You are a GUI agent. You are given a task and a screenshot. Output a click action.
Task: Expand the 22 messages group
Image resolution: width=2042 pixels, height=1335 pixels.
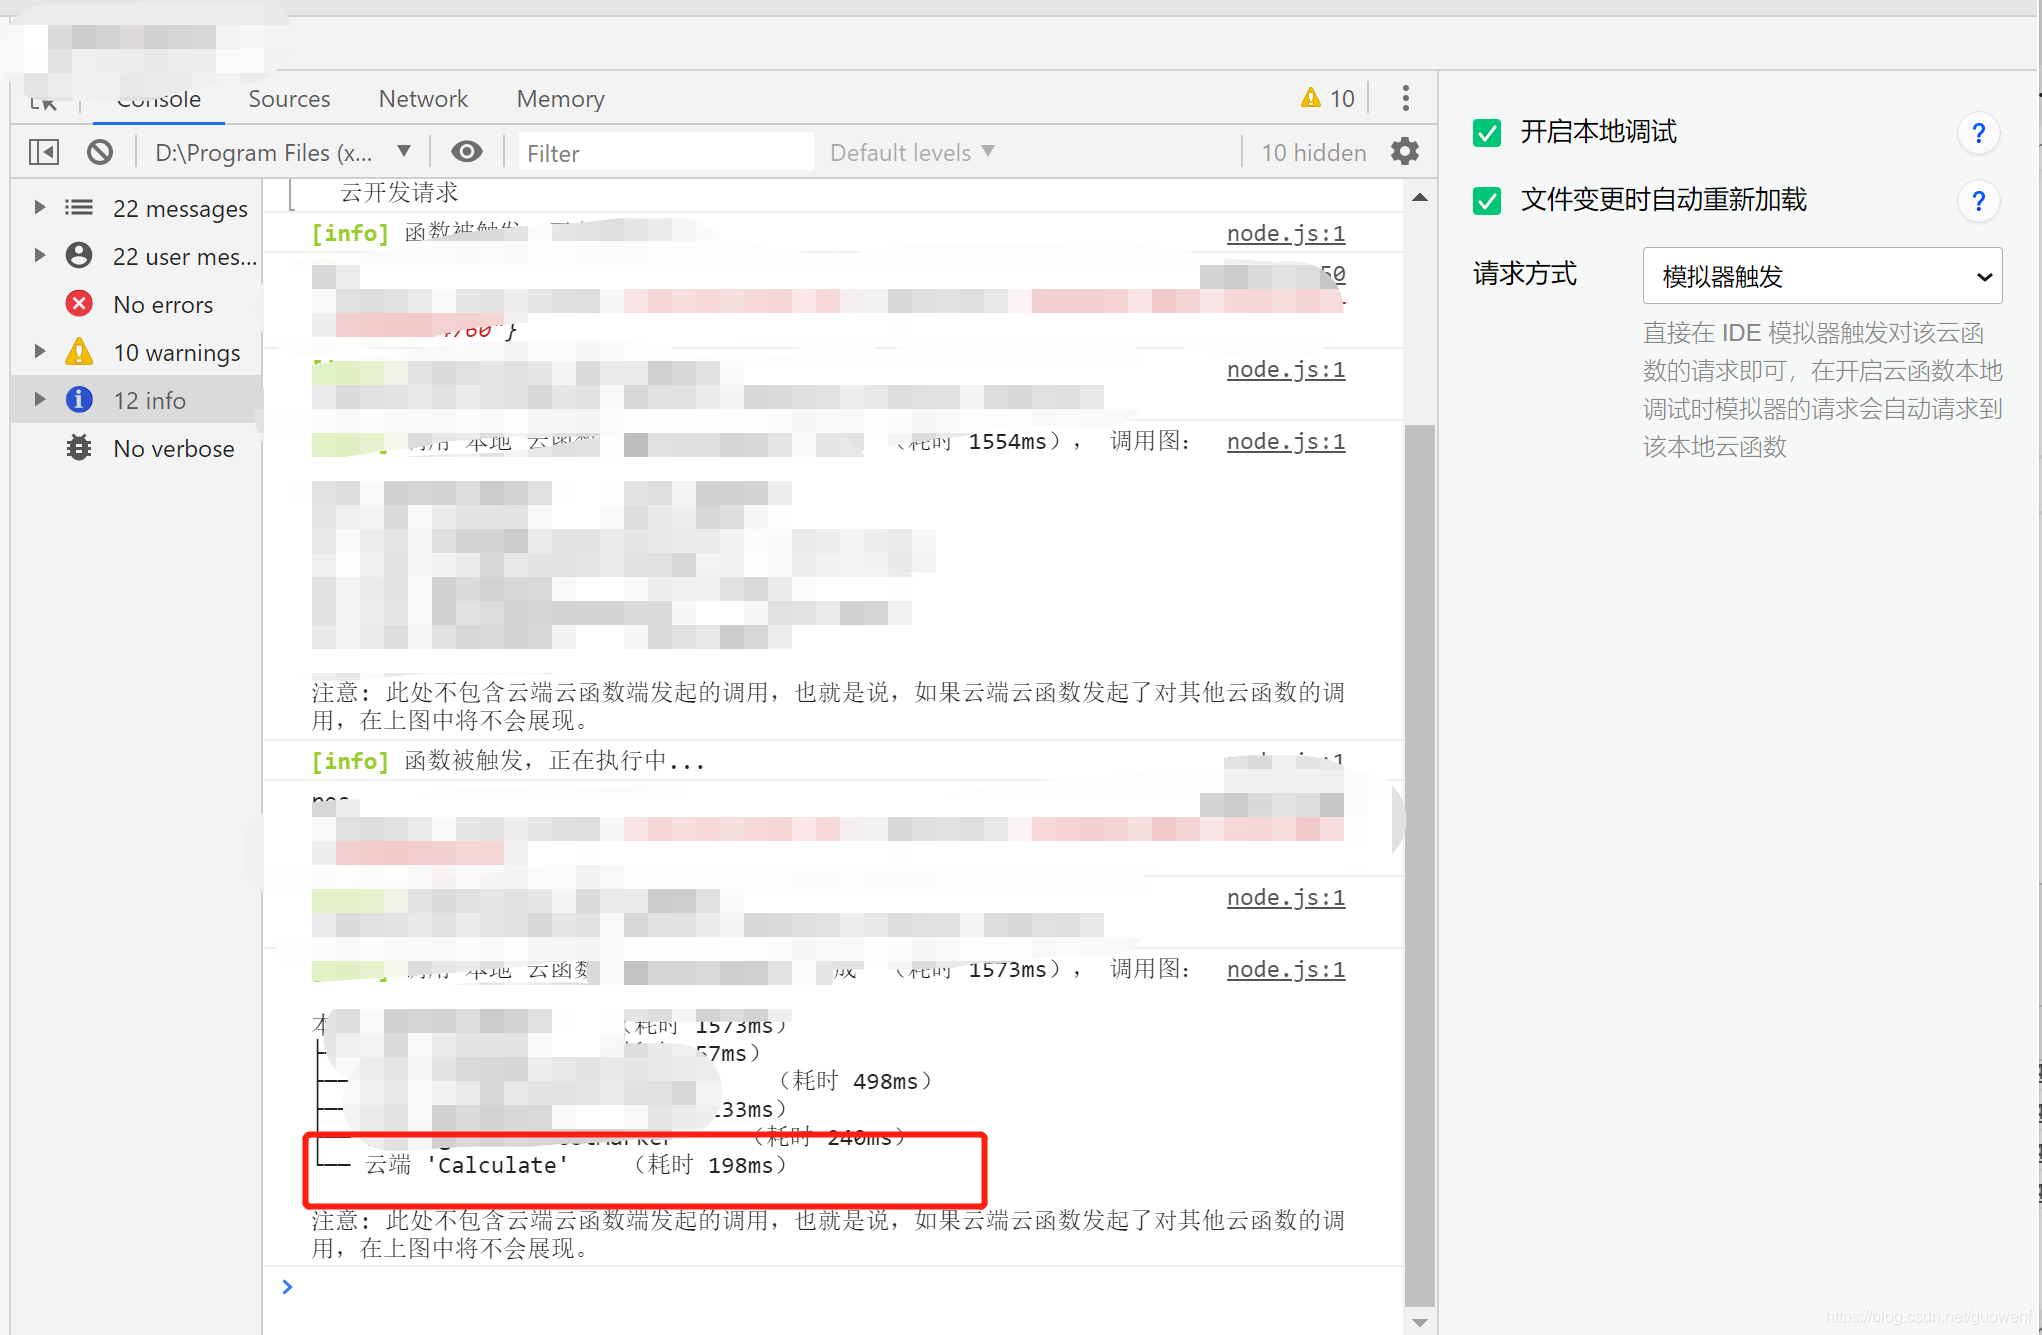[40, 208]
